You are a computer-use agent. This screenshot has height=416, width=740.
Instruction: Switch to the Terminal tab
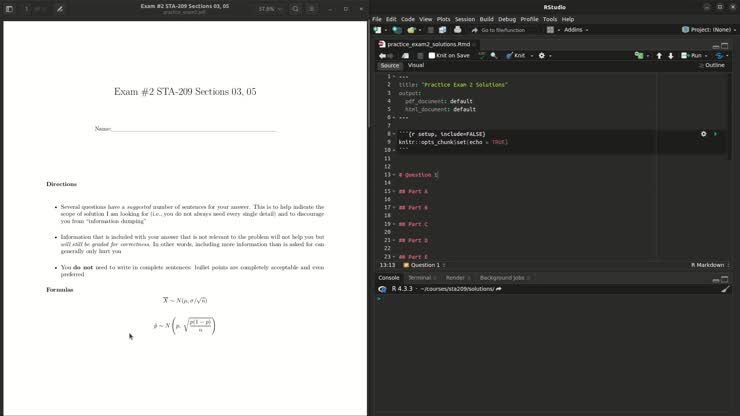420,278
